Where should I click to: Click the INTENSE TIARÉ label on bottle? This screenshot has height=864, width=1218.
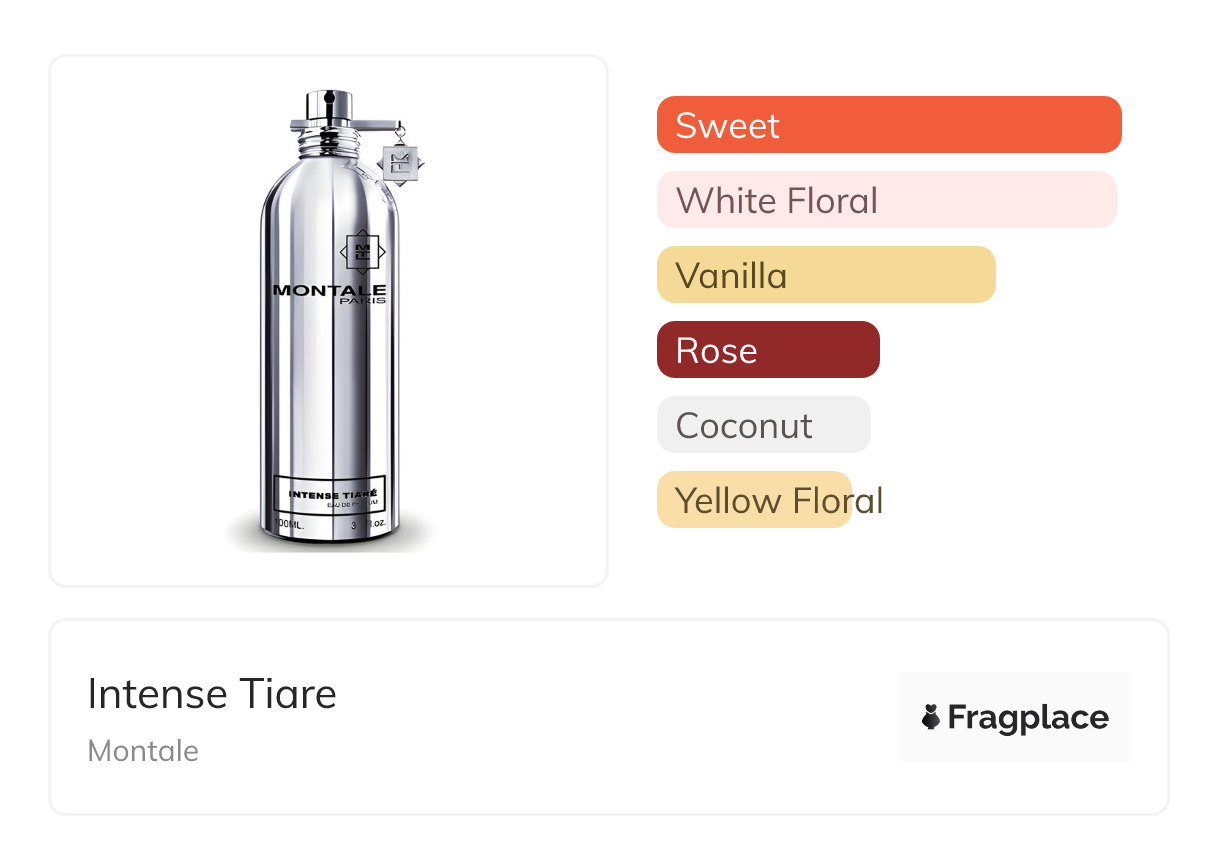[x=331, y=494]
